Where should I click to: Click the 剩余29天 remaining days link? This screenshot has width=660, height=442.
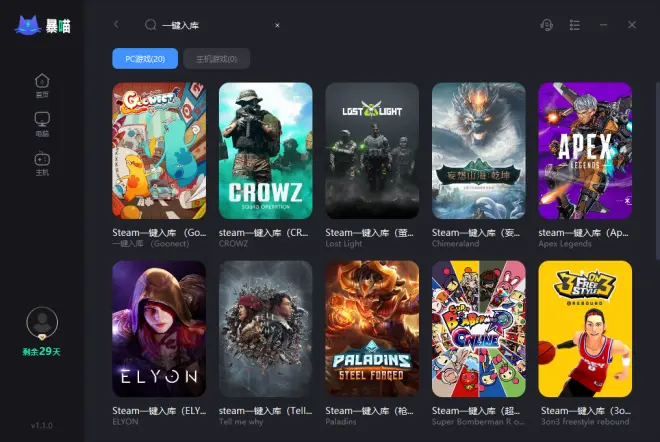(x=42, y=351)
